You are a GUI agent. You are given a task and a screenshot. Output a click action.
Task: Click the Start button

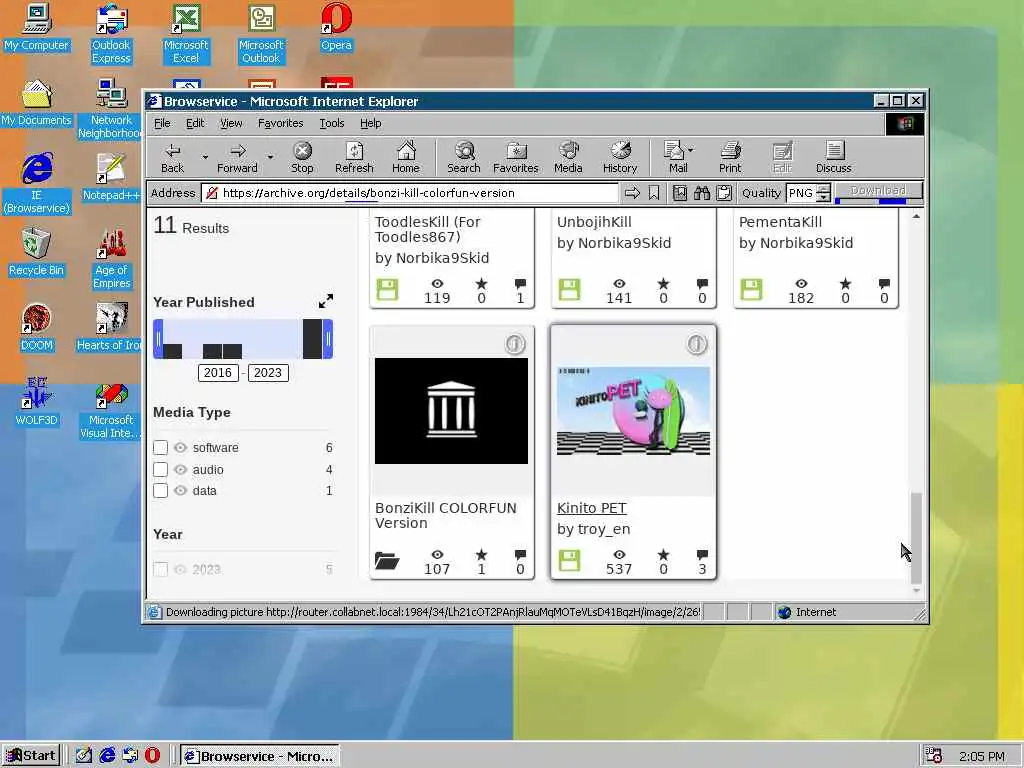point(31,756)
